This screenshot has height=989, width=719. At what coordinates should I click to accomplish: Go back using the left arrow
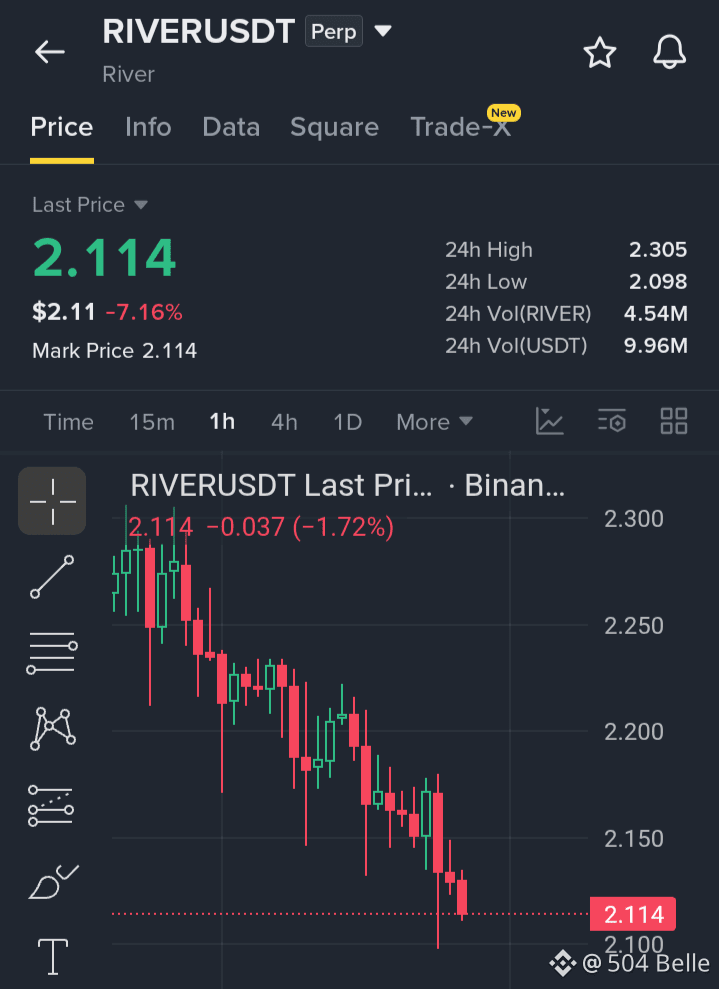point(50,52)
